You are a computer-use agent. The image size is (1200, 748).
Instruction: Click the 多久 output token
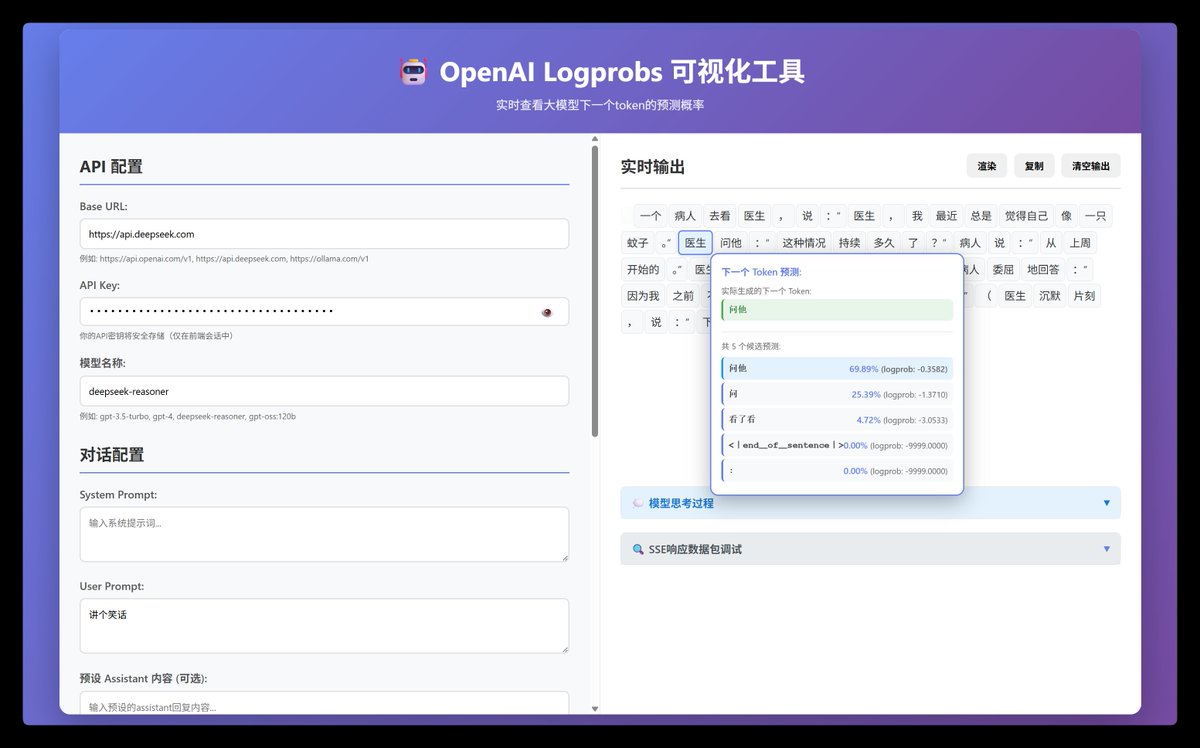coord(884,242)
